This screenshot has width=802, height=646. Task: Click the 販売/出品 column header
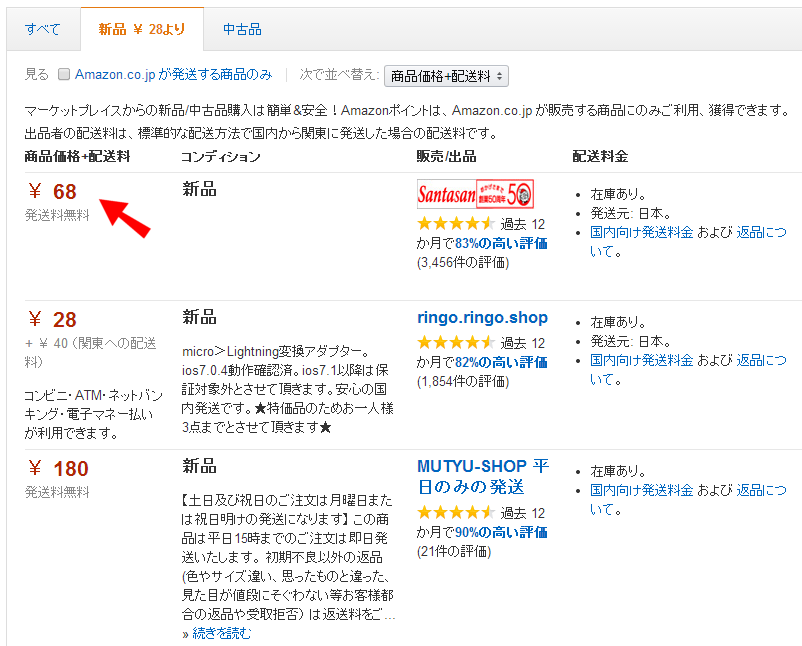(x=446, y=156)
